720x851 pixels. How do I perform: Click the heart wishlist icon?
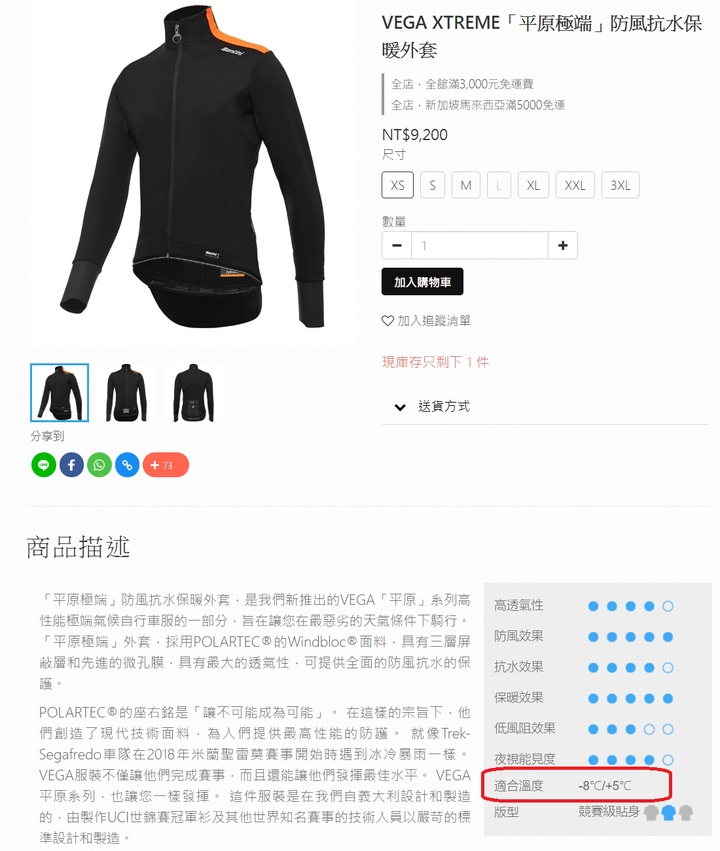pos(387,321)
